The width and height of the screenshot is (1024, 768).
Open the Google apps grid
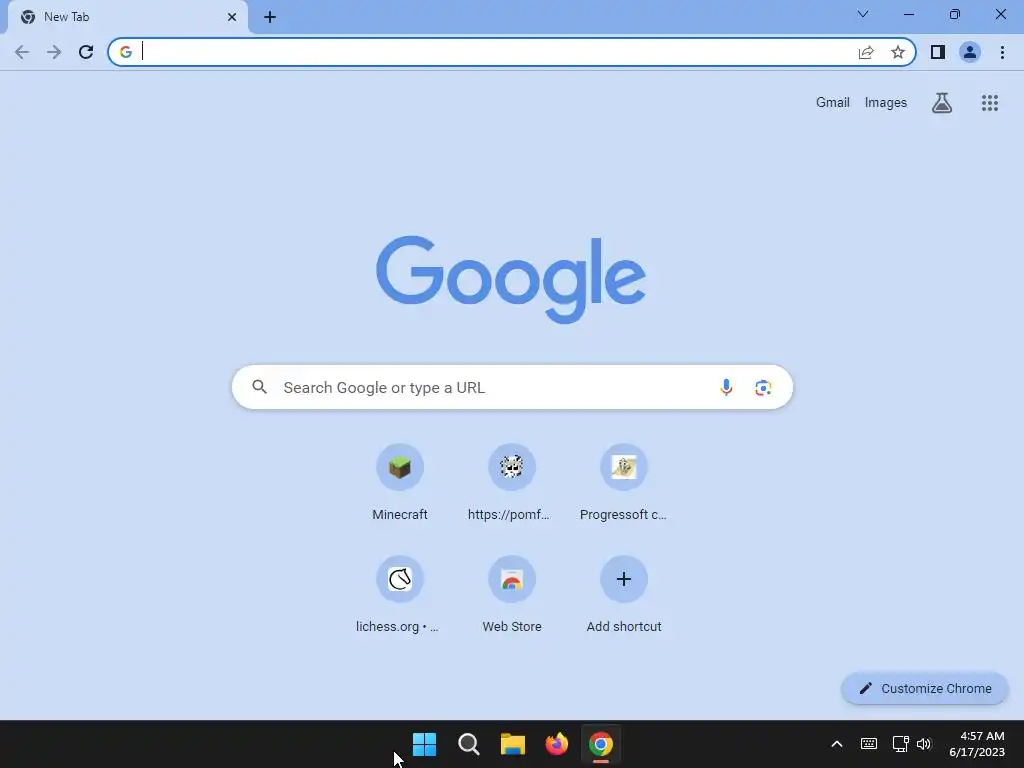coord(989,103)
